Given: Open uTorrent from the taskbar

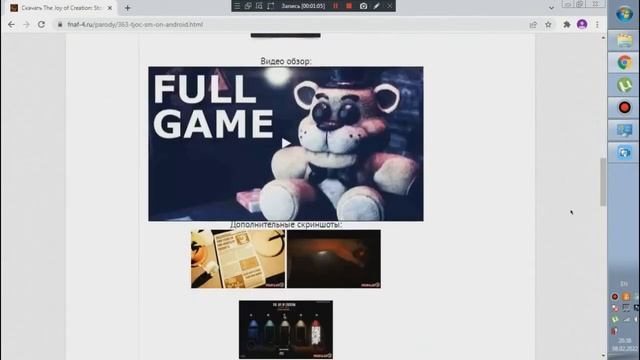Looking at the screenshot, I should [624, 85].
